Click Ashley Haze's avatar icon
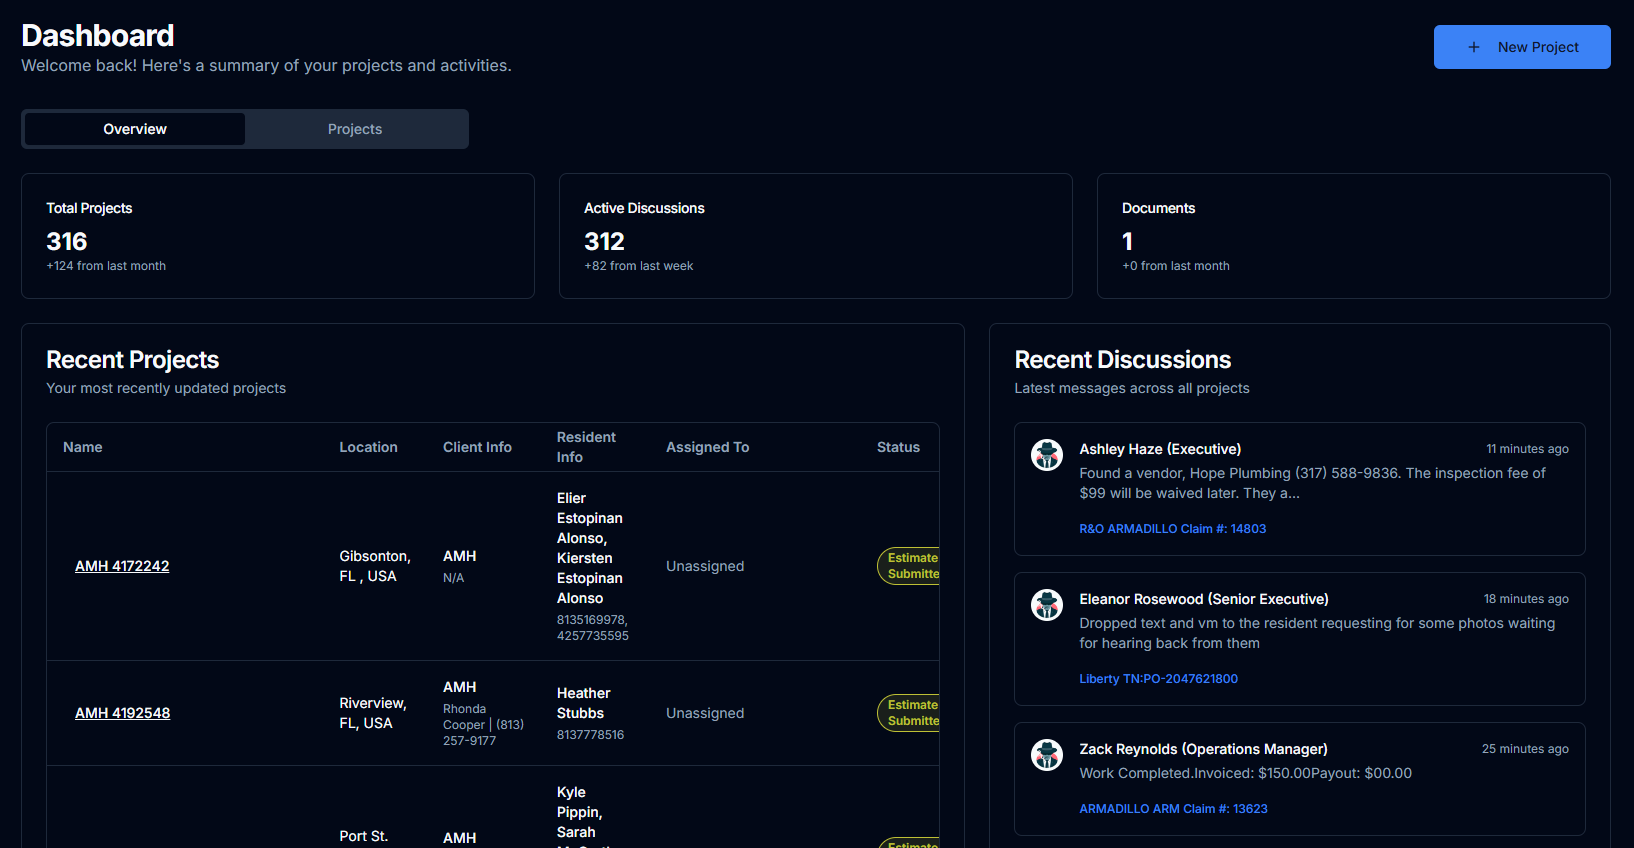This screenshot has width=1634, height=848. pyautogui.click(x=1047, y=455)
